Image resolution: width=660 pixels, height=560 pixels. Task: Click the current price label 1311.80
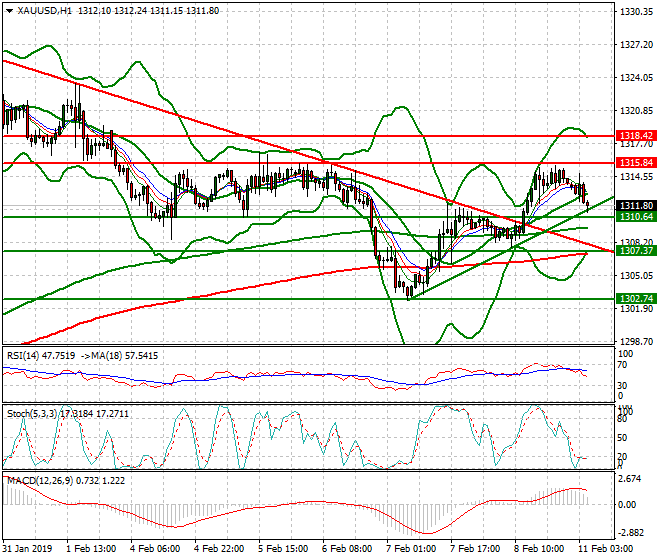pos(635,205)
